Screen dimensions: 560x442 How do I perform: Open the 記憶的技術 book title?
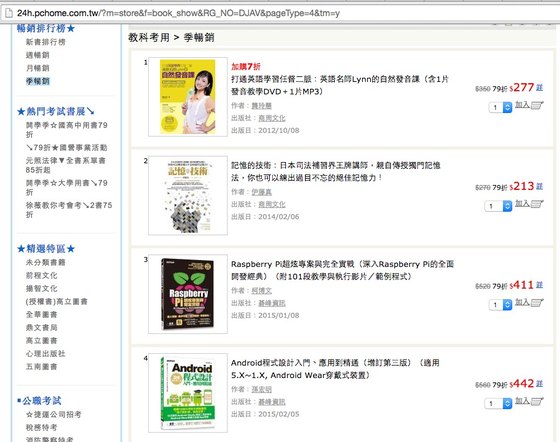(x=336, y=171)
